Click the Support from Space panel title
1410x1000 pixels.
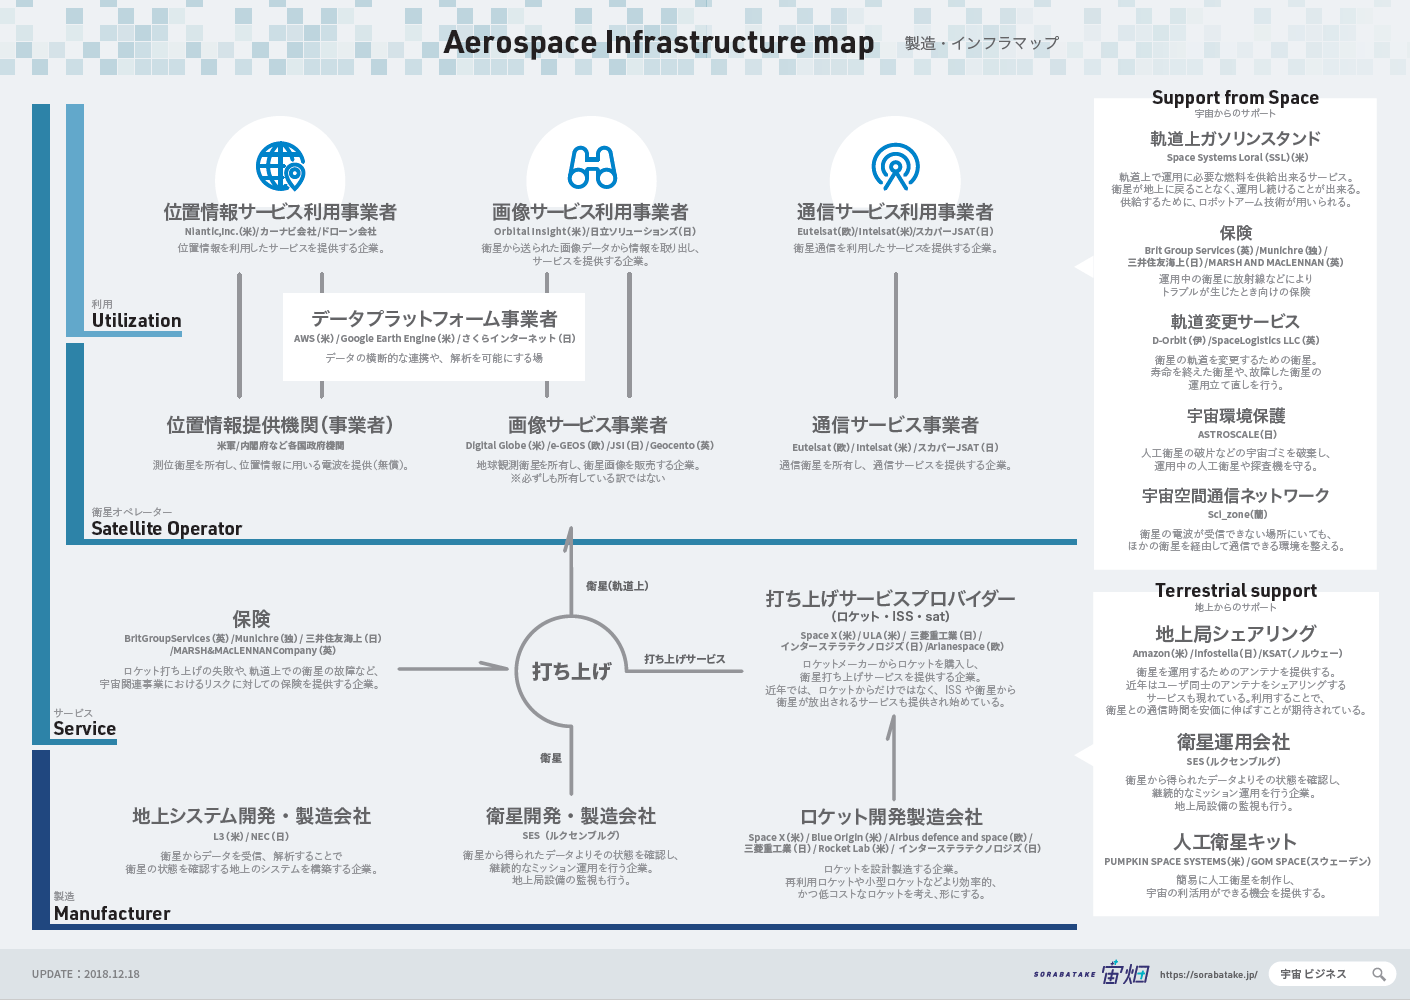coord(1235,98)
